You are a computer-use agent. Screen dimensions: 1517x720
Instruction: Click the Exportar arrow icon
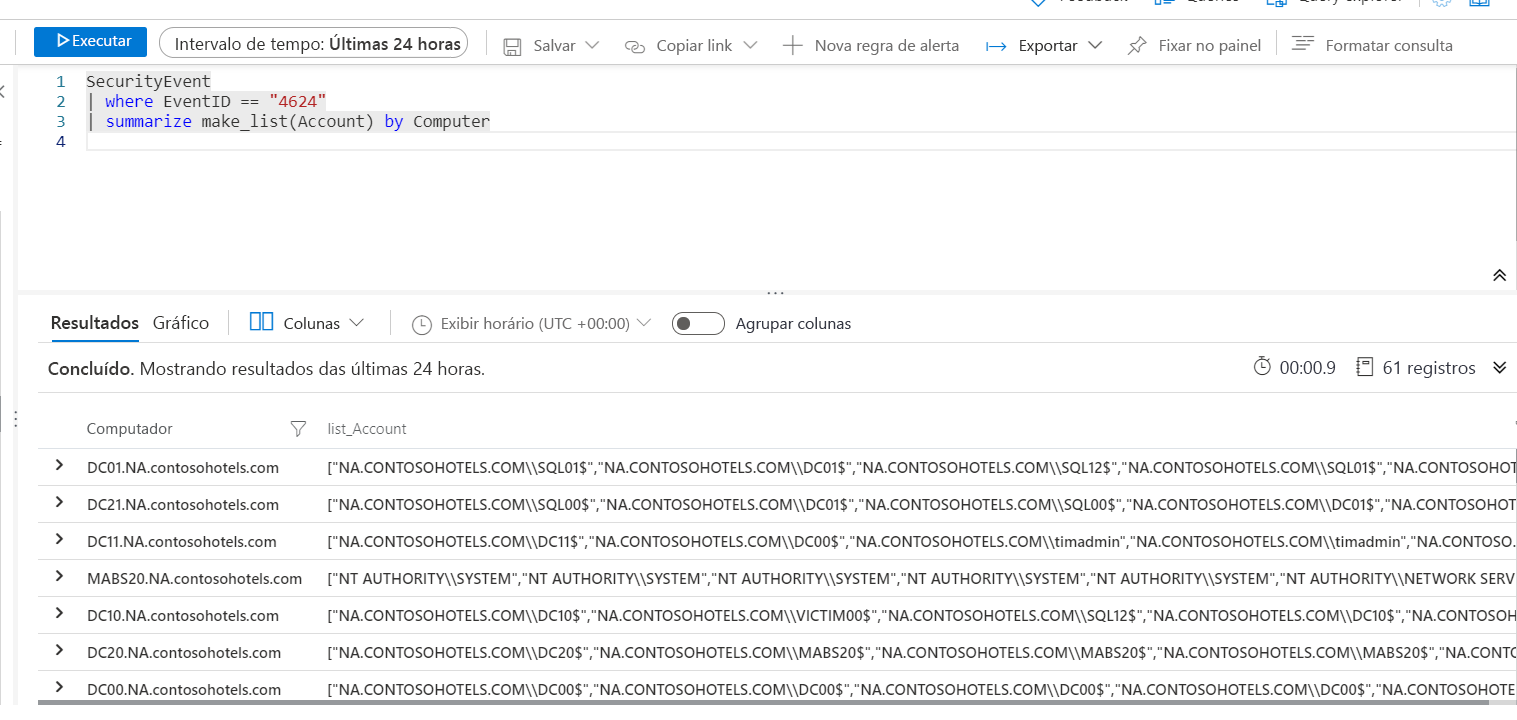point(996,46)
